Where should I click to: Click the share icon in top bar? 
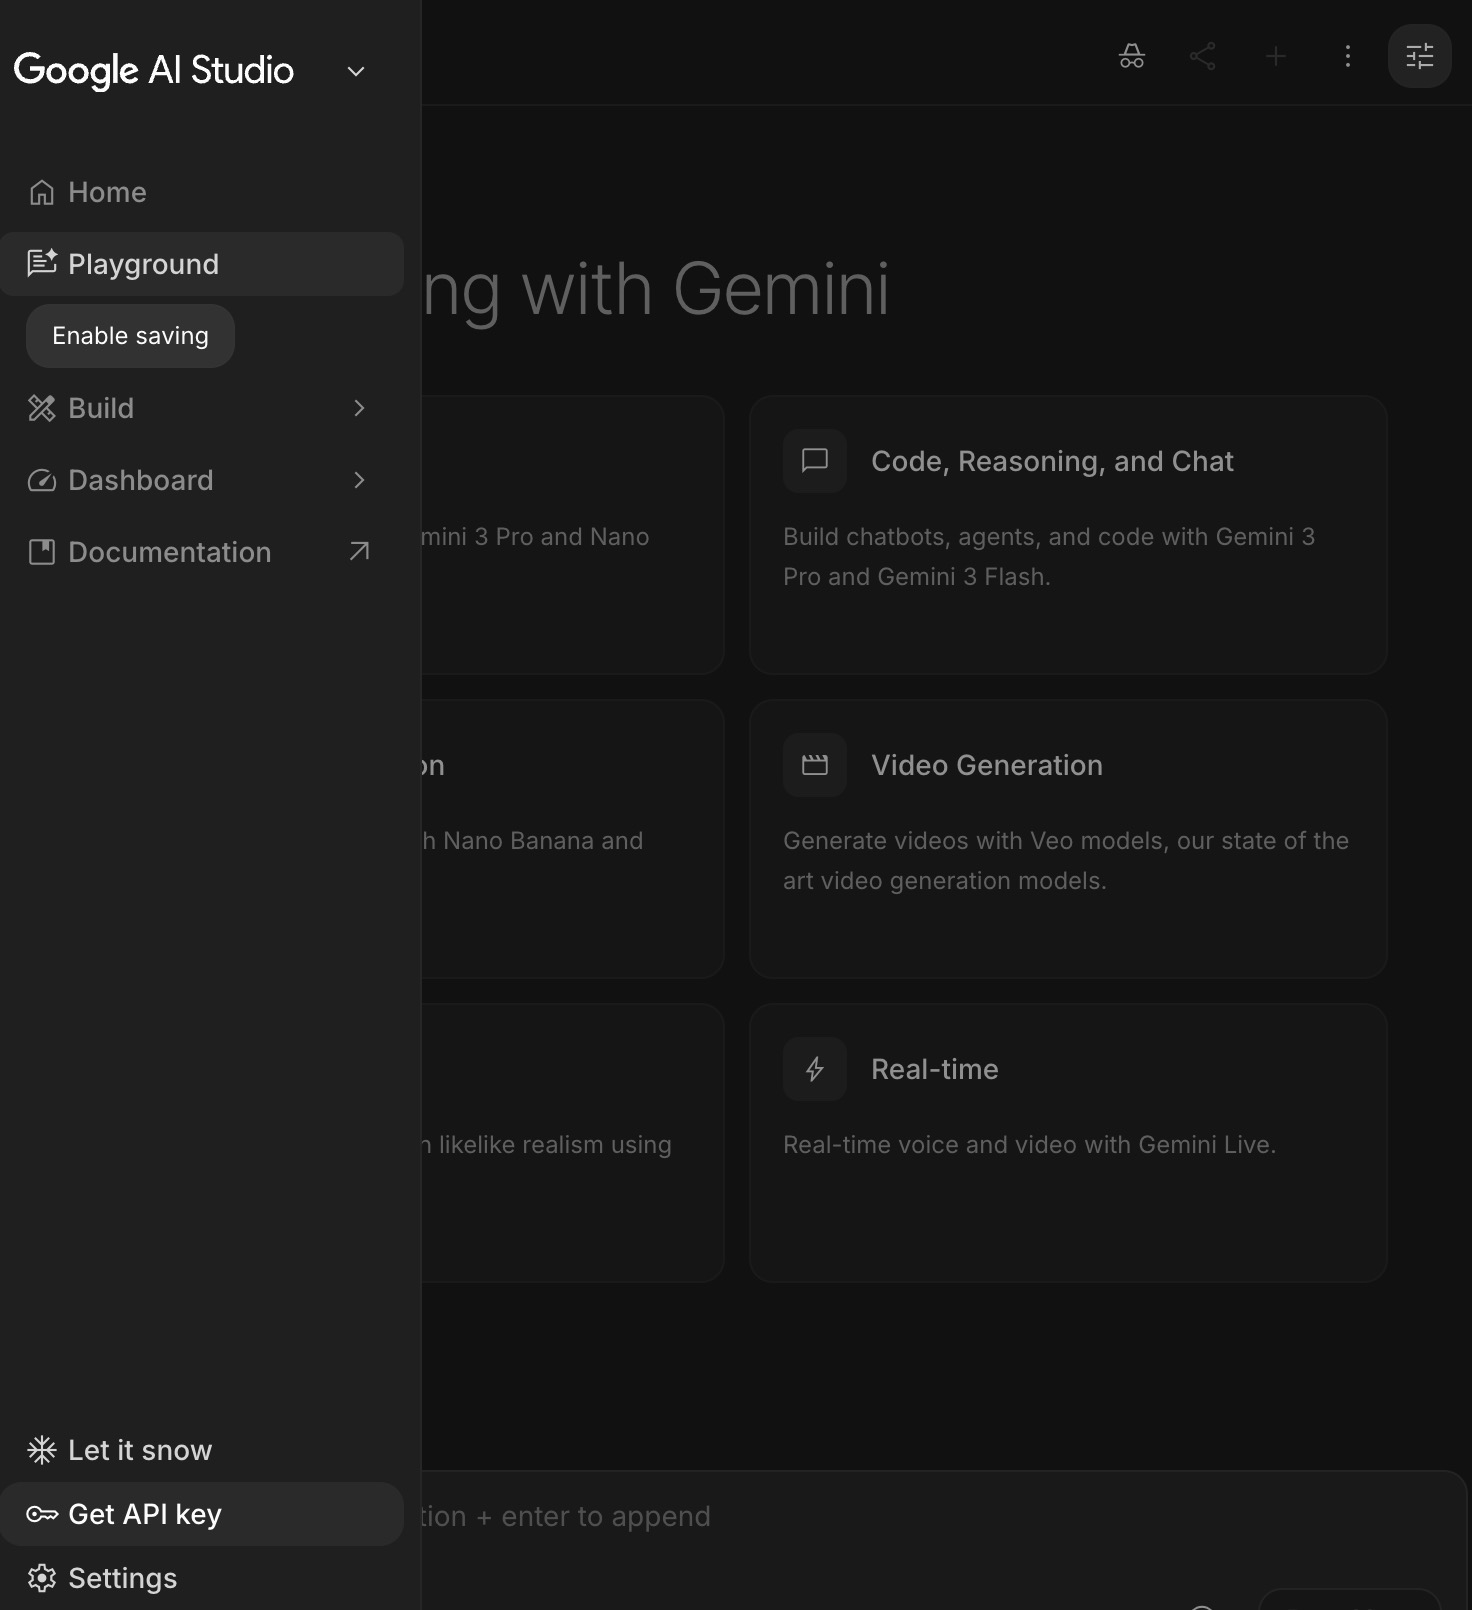point(1203,56)
